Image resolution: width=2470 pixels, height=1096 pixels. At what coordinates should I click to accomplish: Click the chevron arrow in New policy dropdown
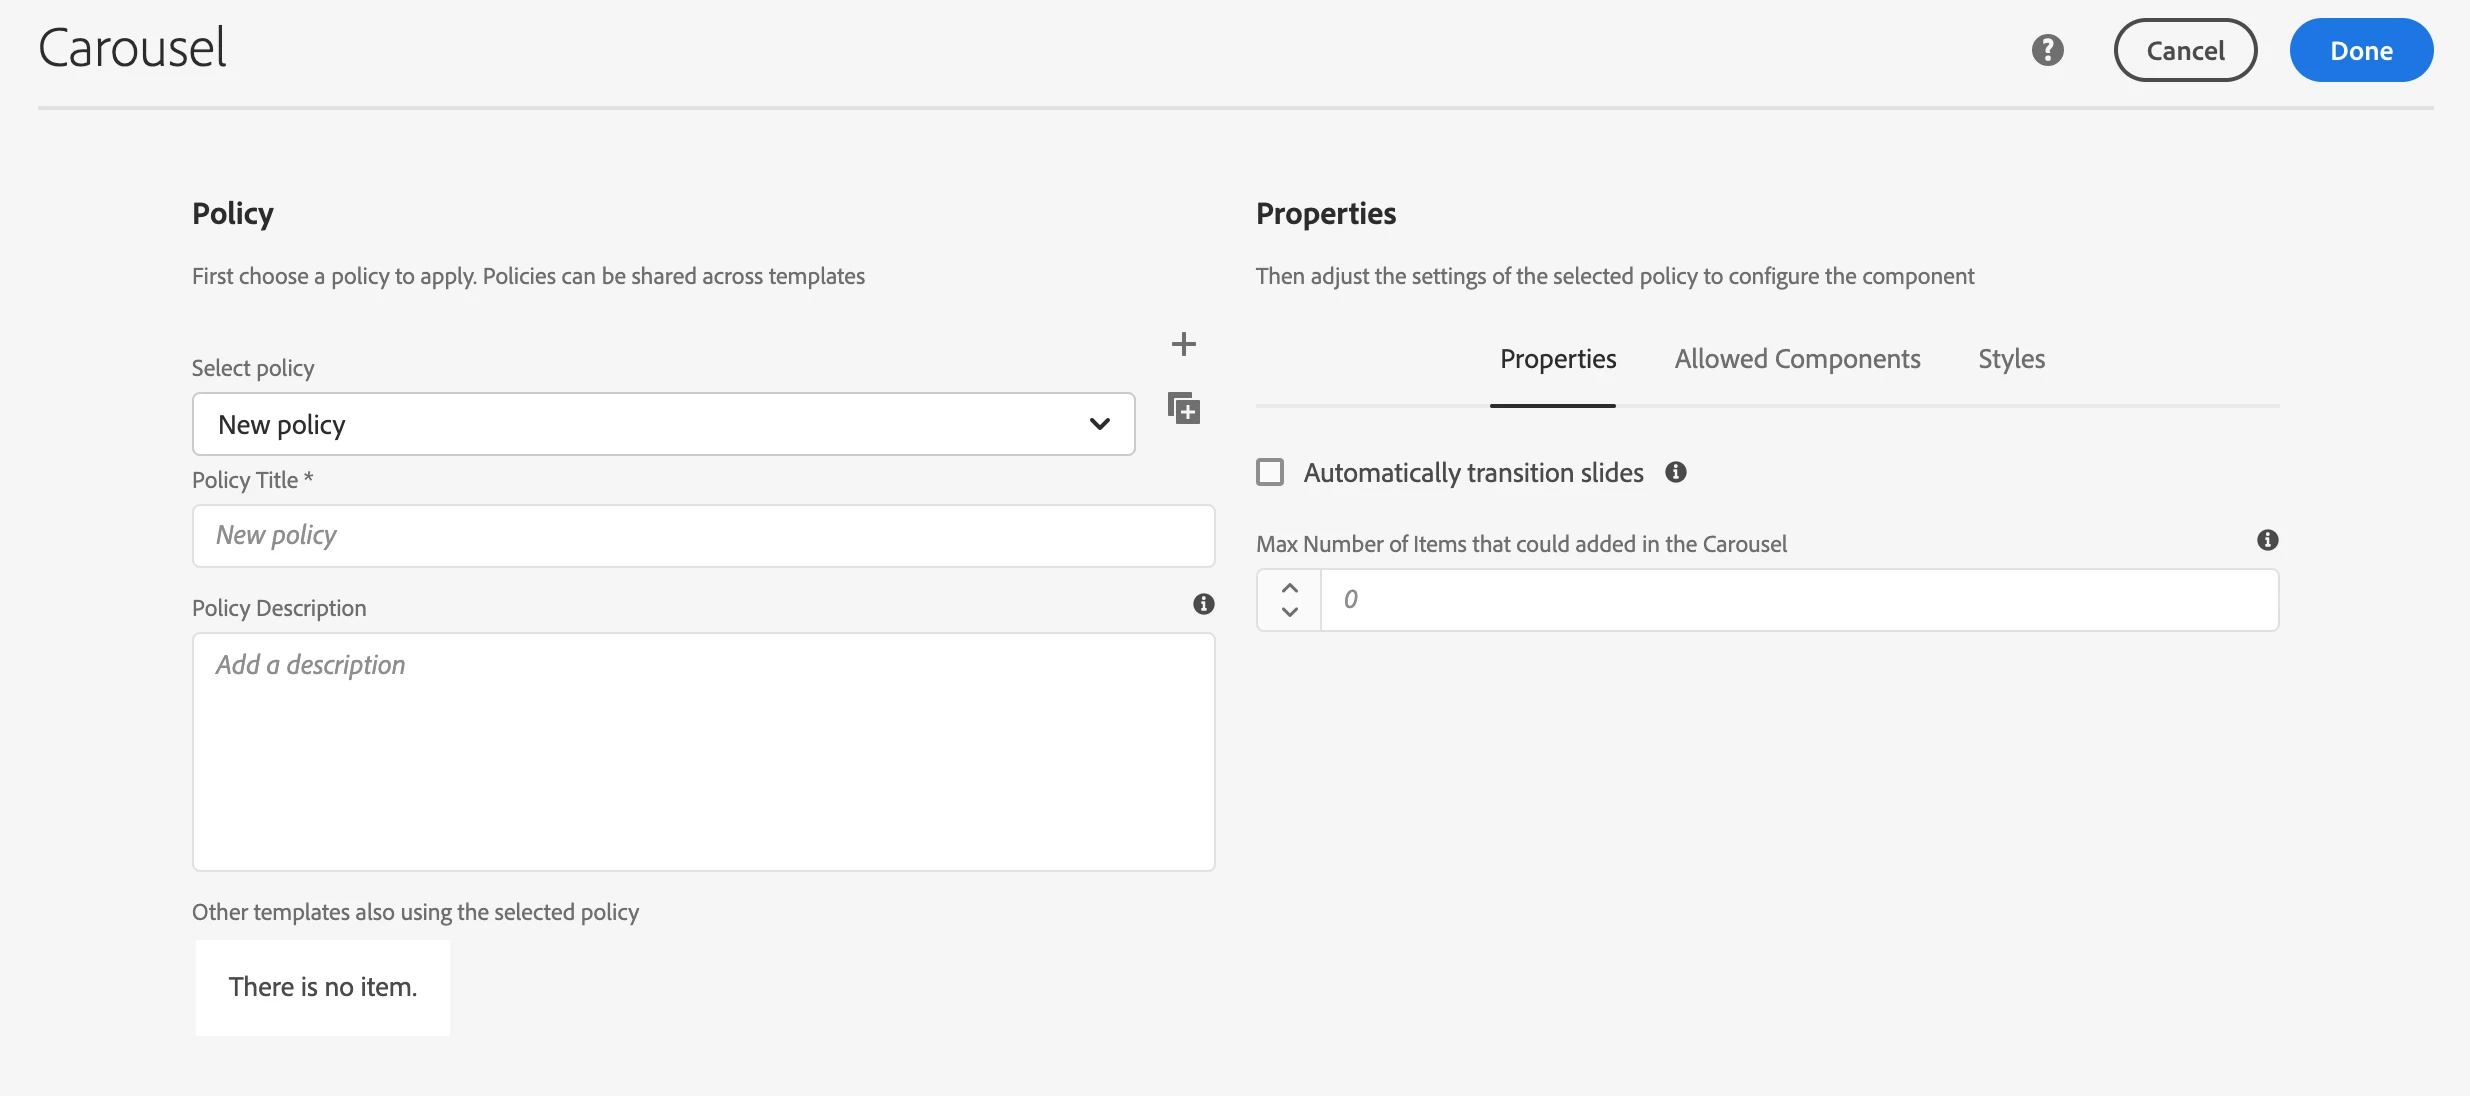[x=1099, y=424]
